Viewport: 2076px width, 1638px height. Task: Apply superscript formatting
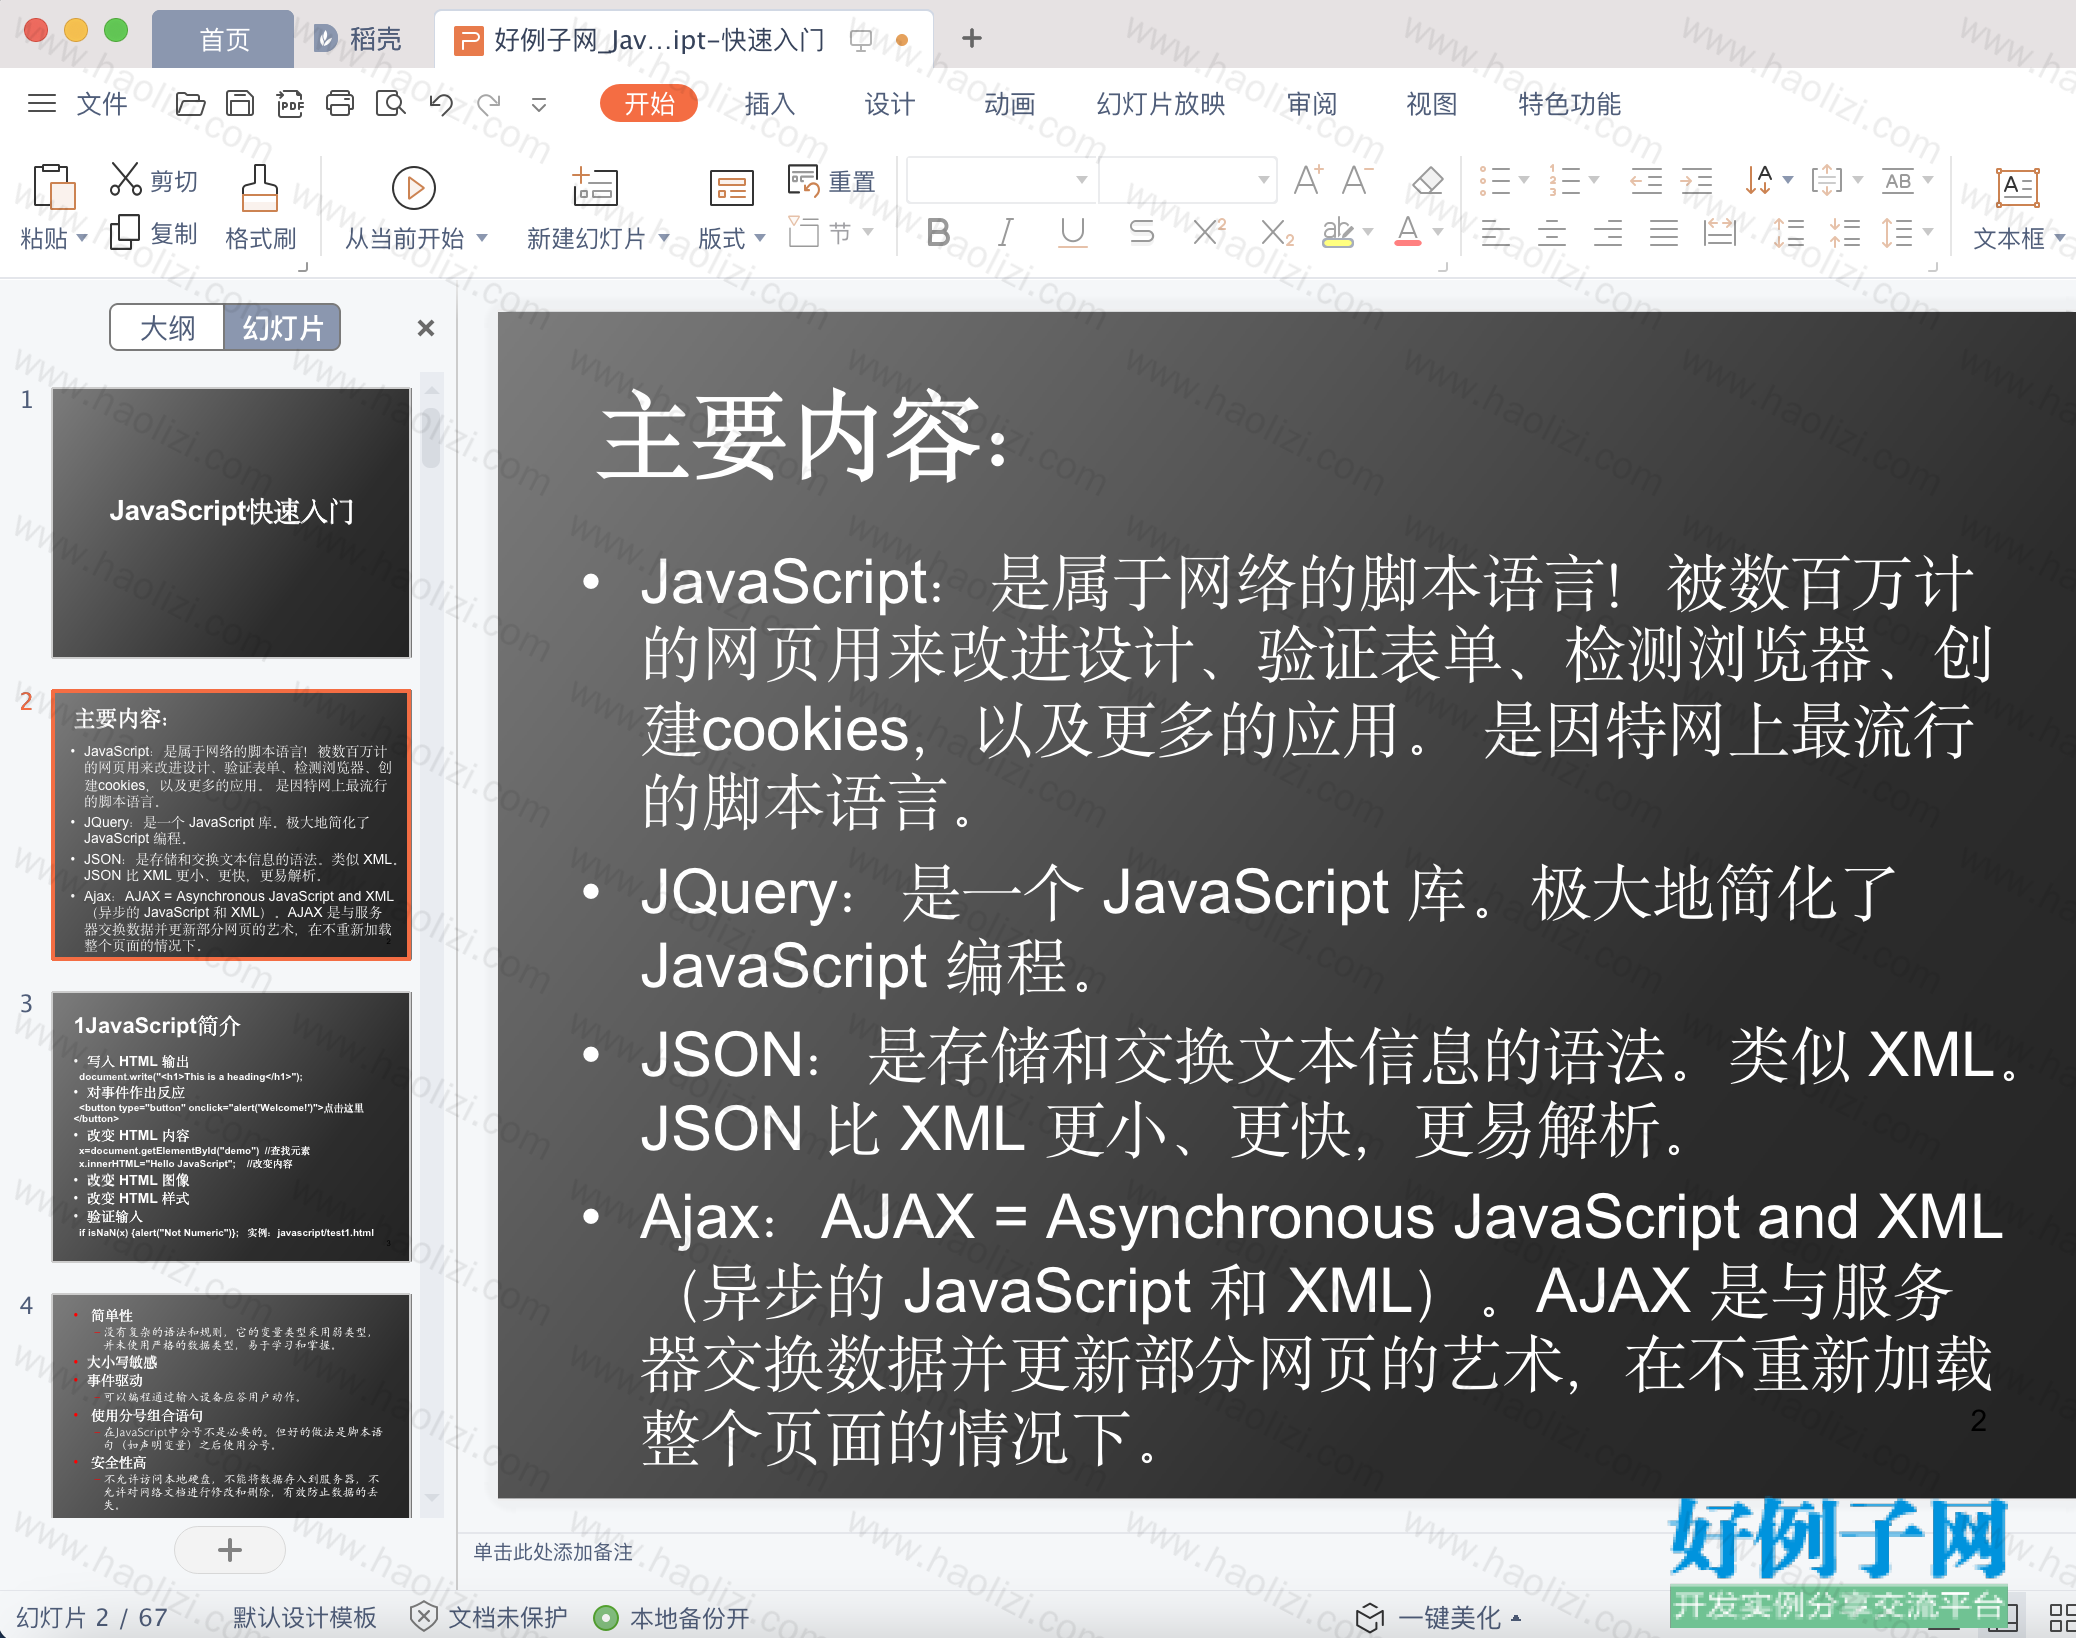pyautogui.click(x=1210, y=232)
